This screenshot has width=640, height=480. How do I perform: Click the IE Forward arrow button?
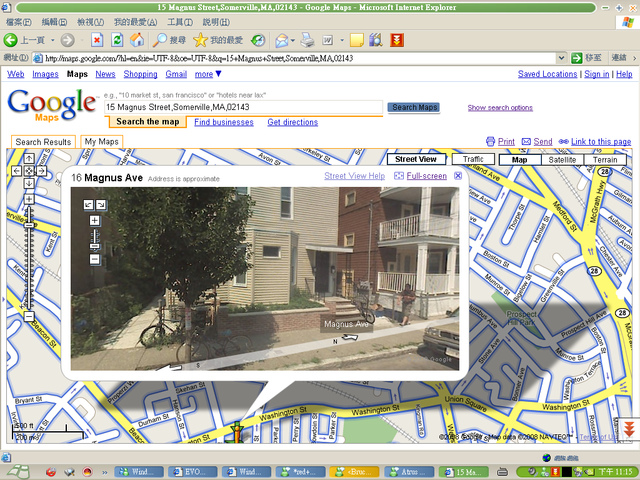(x=68, y=40)
